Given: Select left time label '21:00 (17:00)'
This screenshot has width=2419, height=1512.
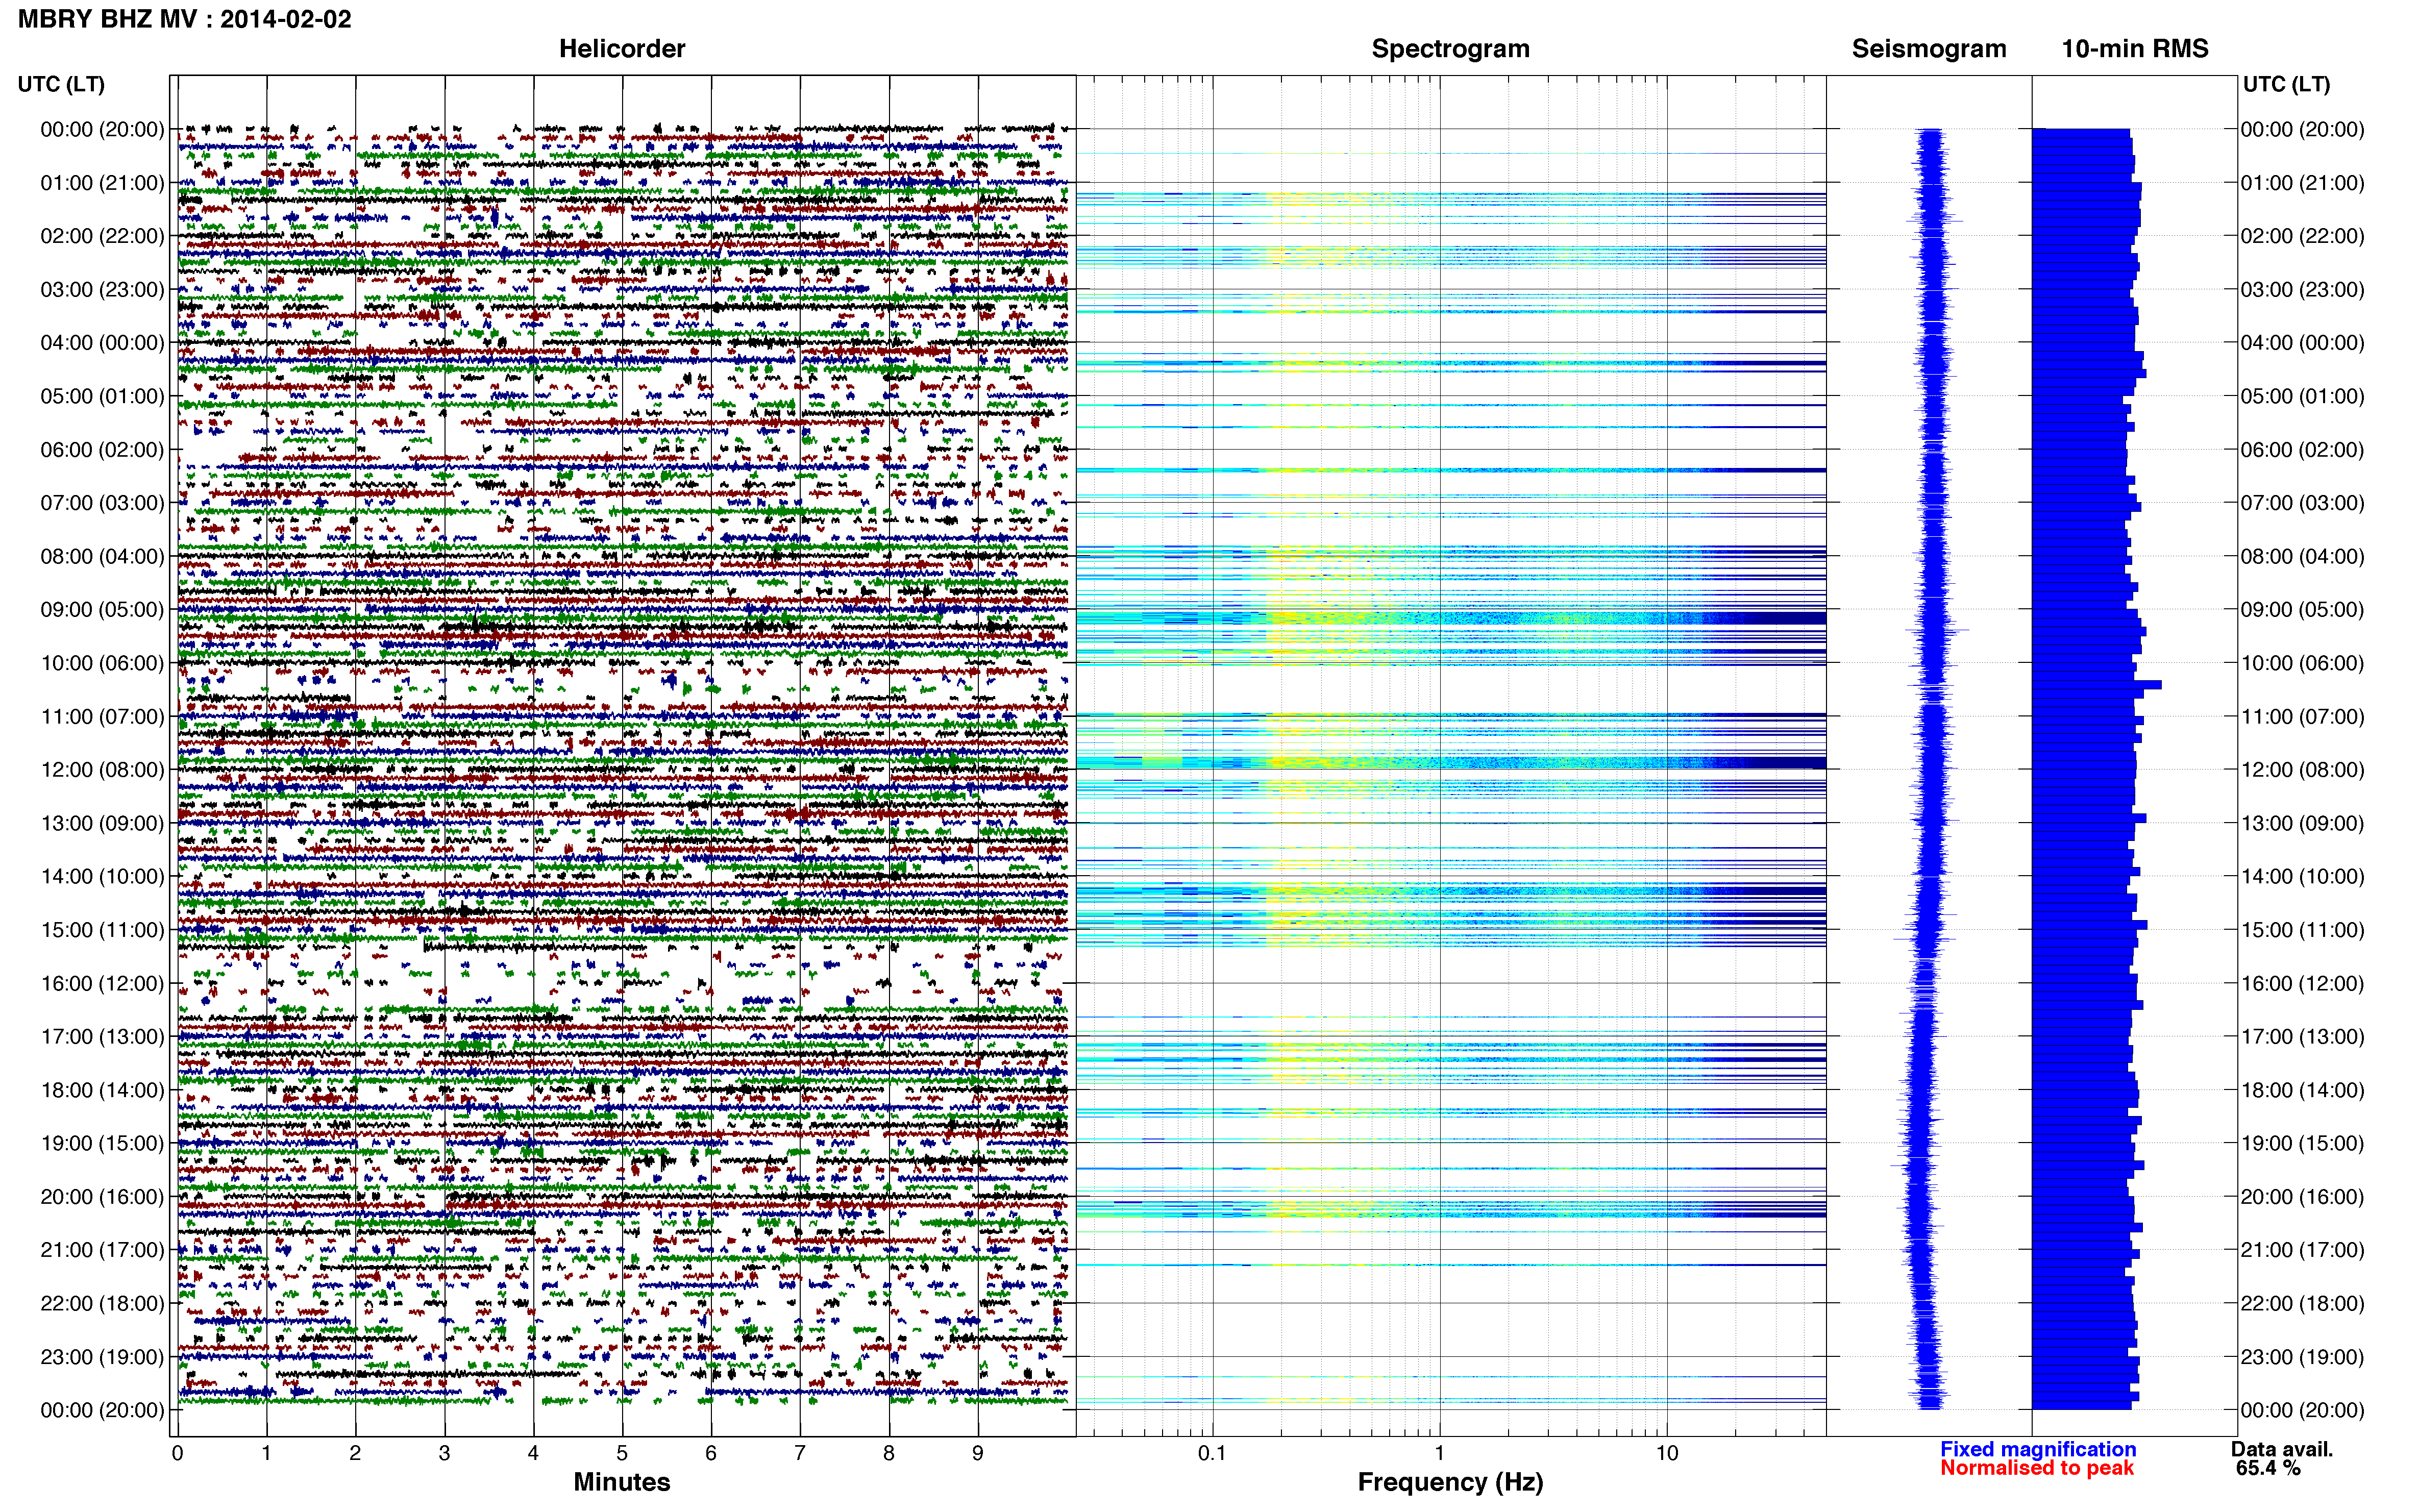Looking at the screenshot, I should 102,1250.
